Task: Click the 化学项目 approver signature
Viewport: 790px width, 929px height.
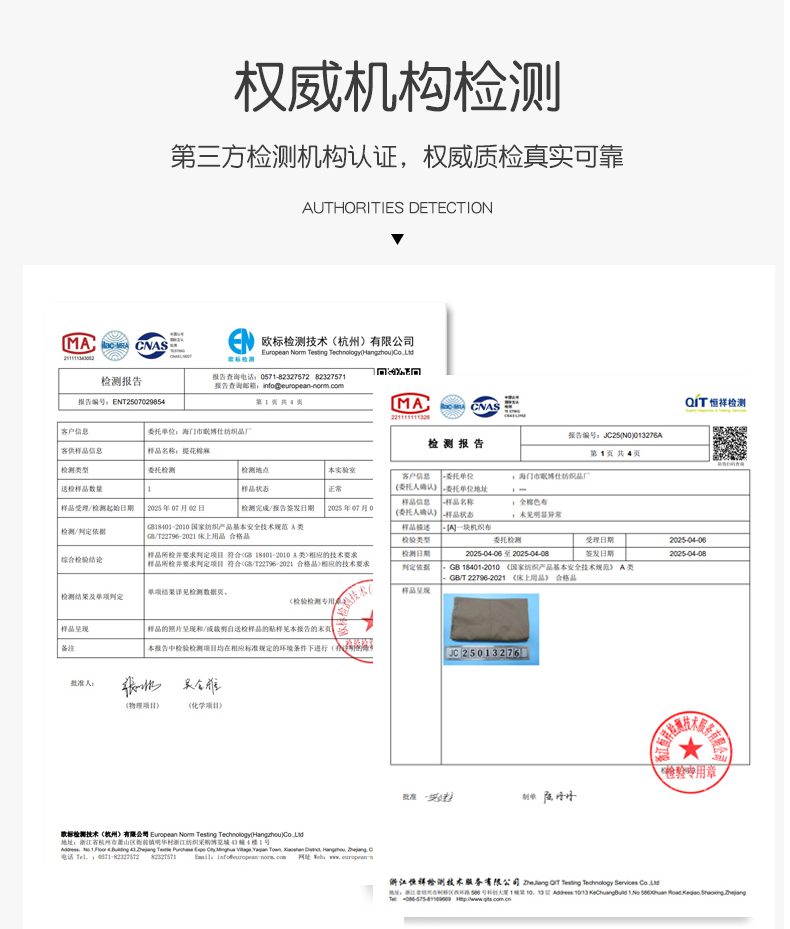Action: [202, 686]
